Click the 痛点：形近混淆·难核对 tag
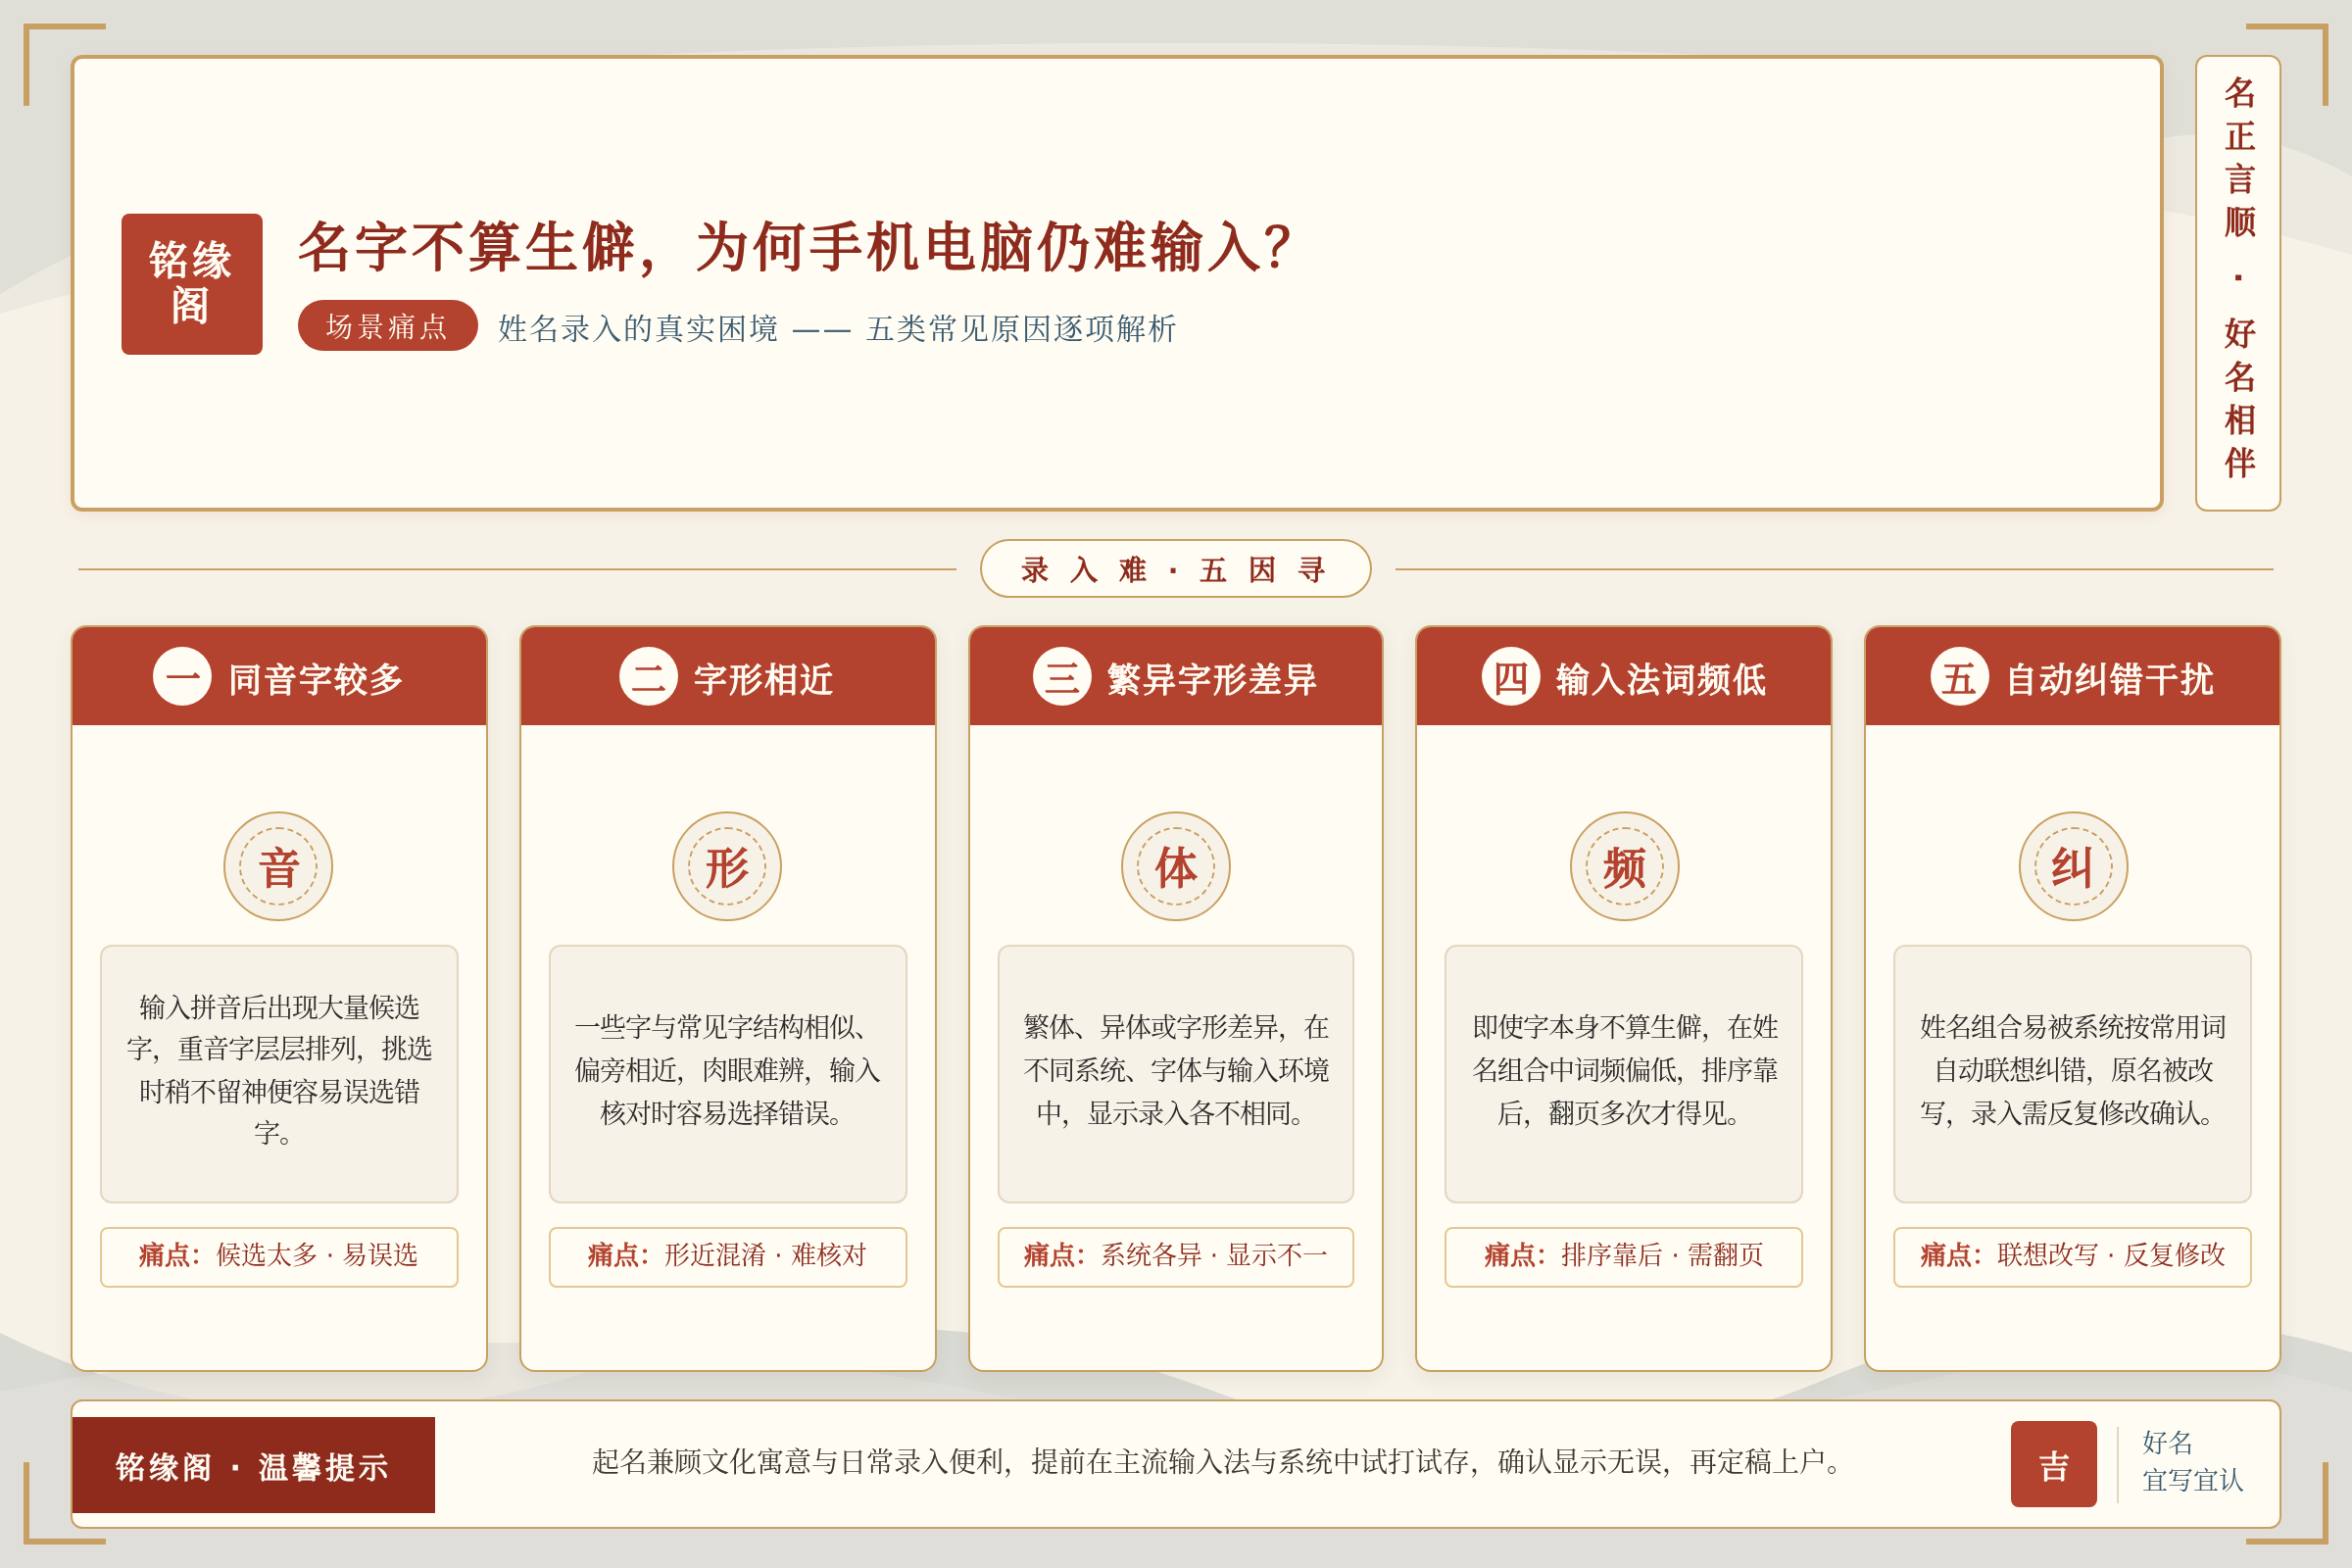The image size is (2352, 1568). pos(728,1257)
